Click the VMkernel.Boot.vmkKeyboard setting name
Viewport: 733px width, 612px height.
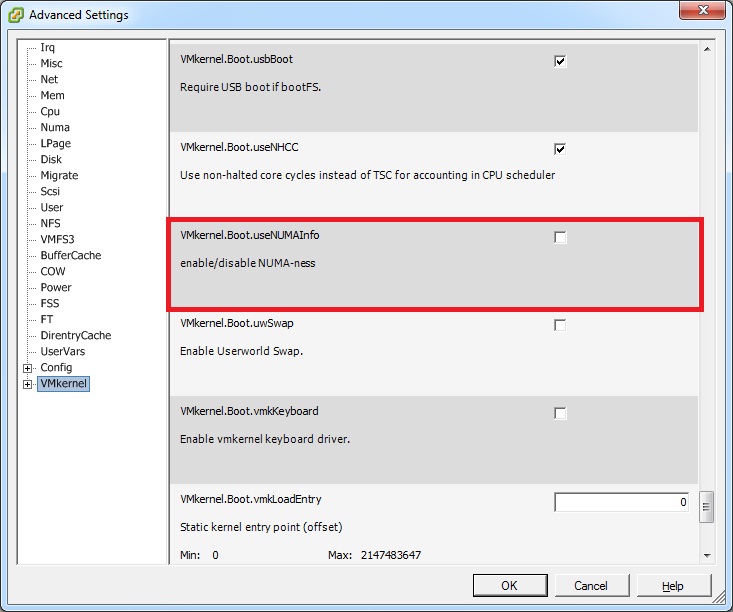(249, 411)
